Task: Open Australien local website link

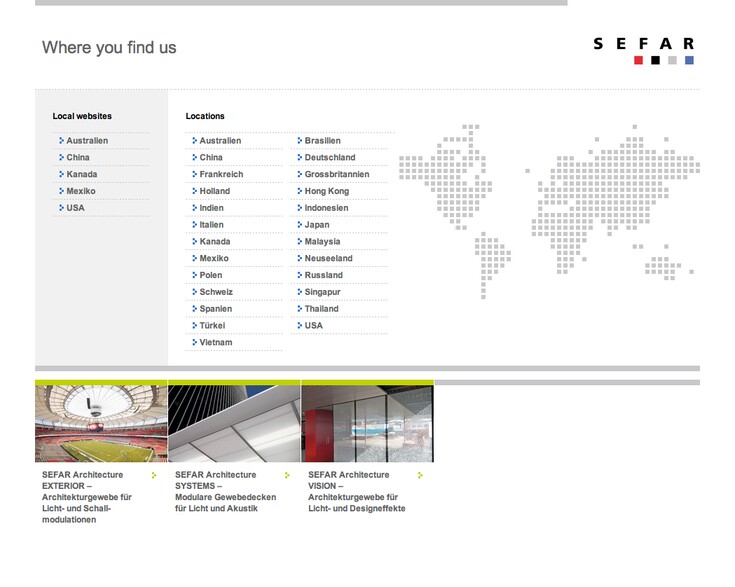Action: 87,141
